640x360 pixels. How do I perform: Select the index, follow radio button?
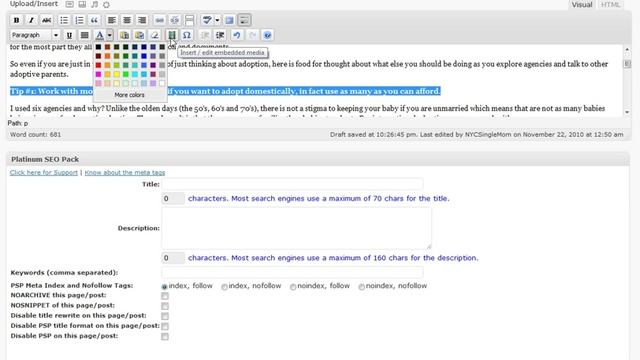(164, 287)
